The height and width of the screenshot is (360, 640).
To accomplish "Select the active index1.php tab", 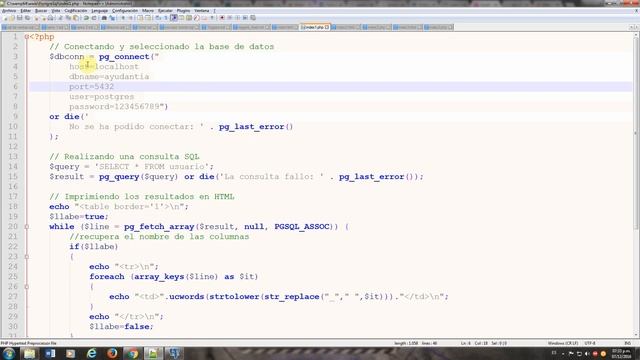I will click(x=314, y=27).
